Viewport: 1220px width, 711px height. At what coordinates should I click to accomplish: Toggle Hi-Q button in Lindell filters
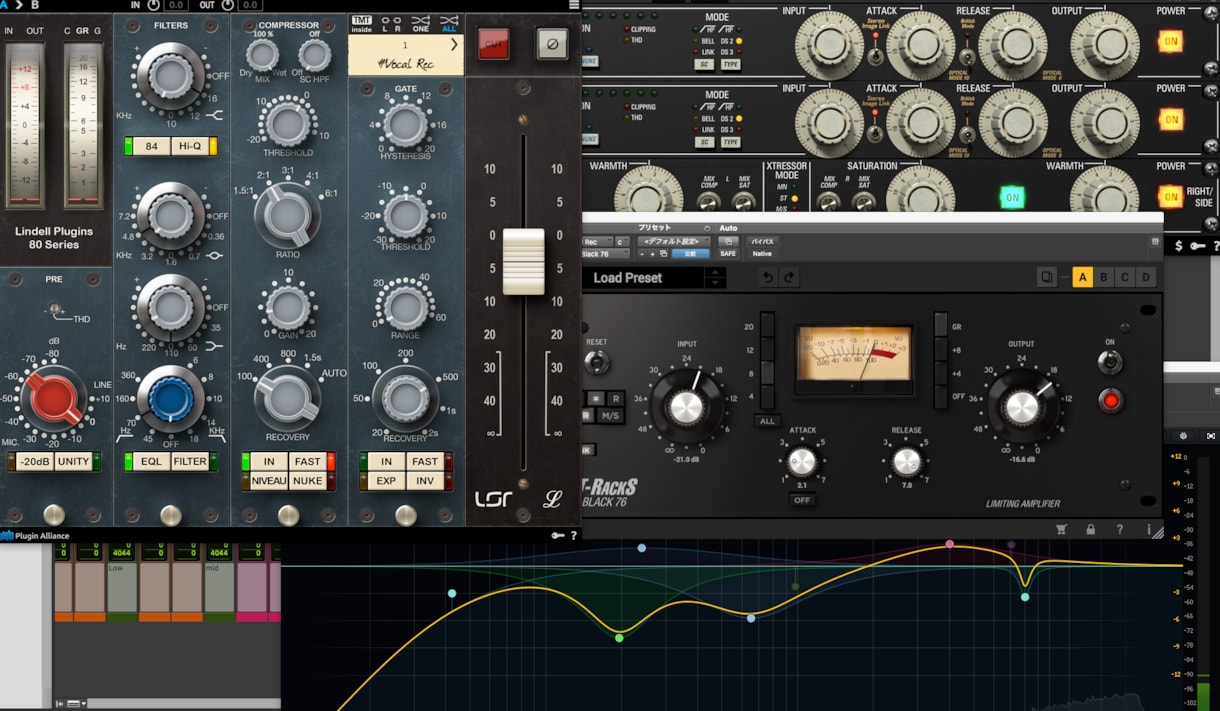pyautogui.click(x=189, y=147)
